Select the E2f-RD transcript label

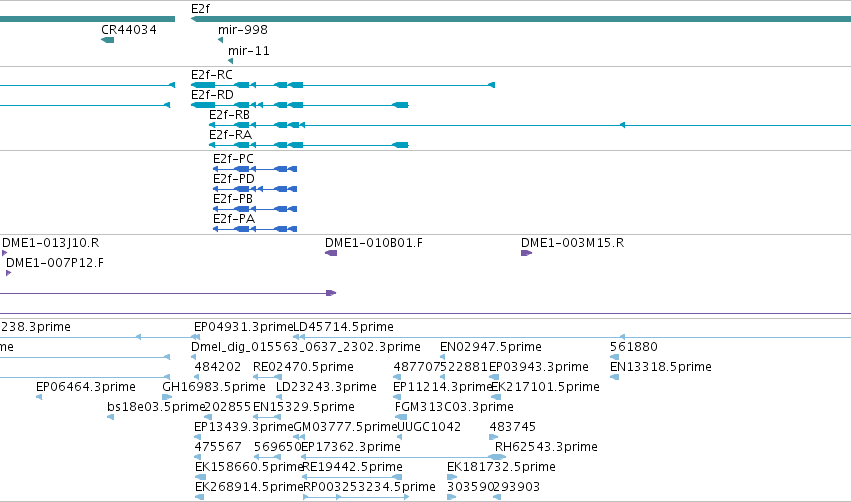212,95
